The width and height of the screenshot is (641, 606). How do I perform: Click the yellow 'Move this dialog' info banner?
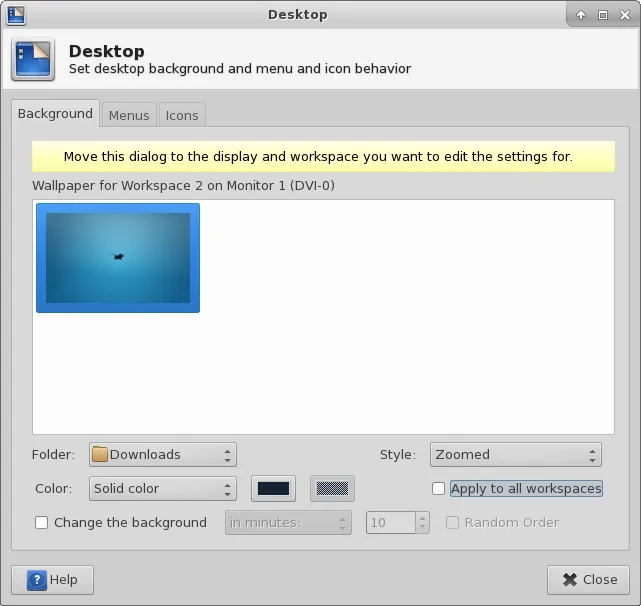coord(323,157)
